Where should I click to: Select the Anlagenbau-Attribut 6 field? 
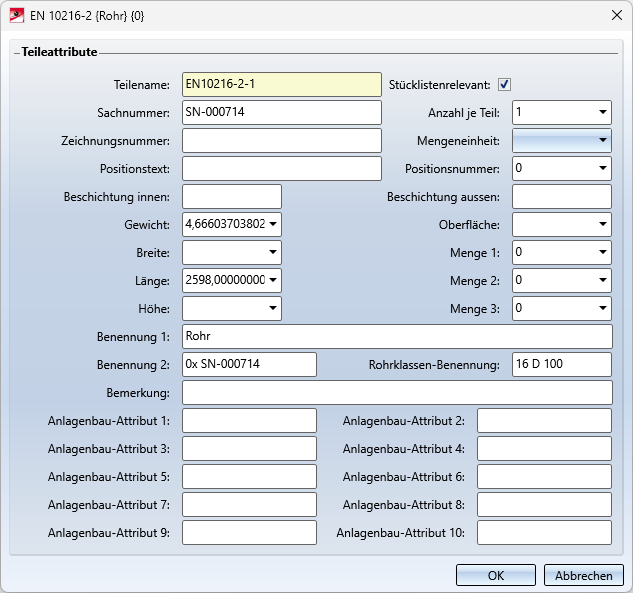545,477
